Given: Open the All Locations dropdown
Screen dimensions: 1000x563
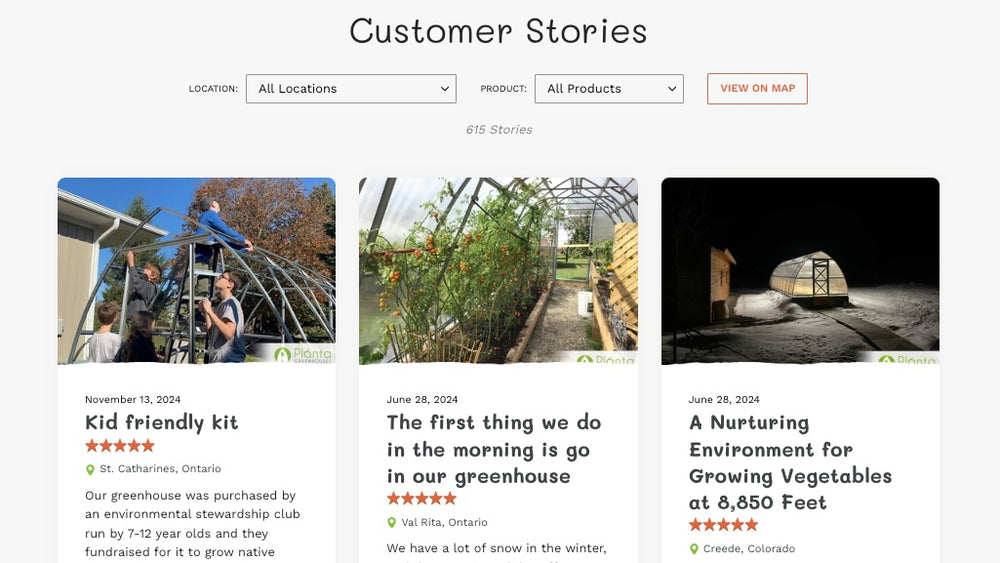Looking at the screenshot, I should pos(351,89).
